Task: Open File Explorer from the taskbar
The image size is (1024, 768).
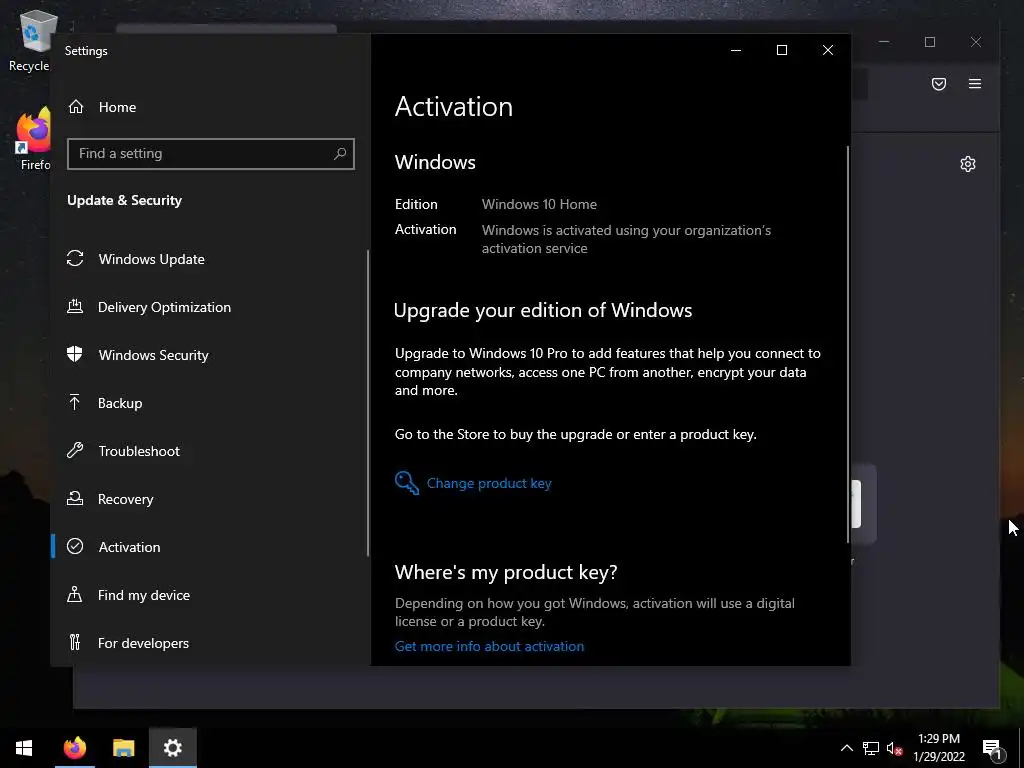Action: 123,748
